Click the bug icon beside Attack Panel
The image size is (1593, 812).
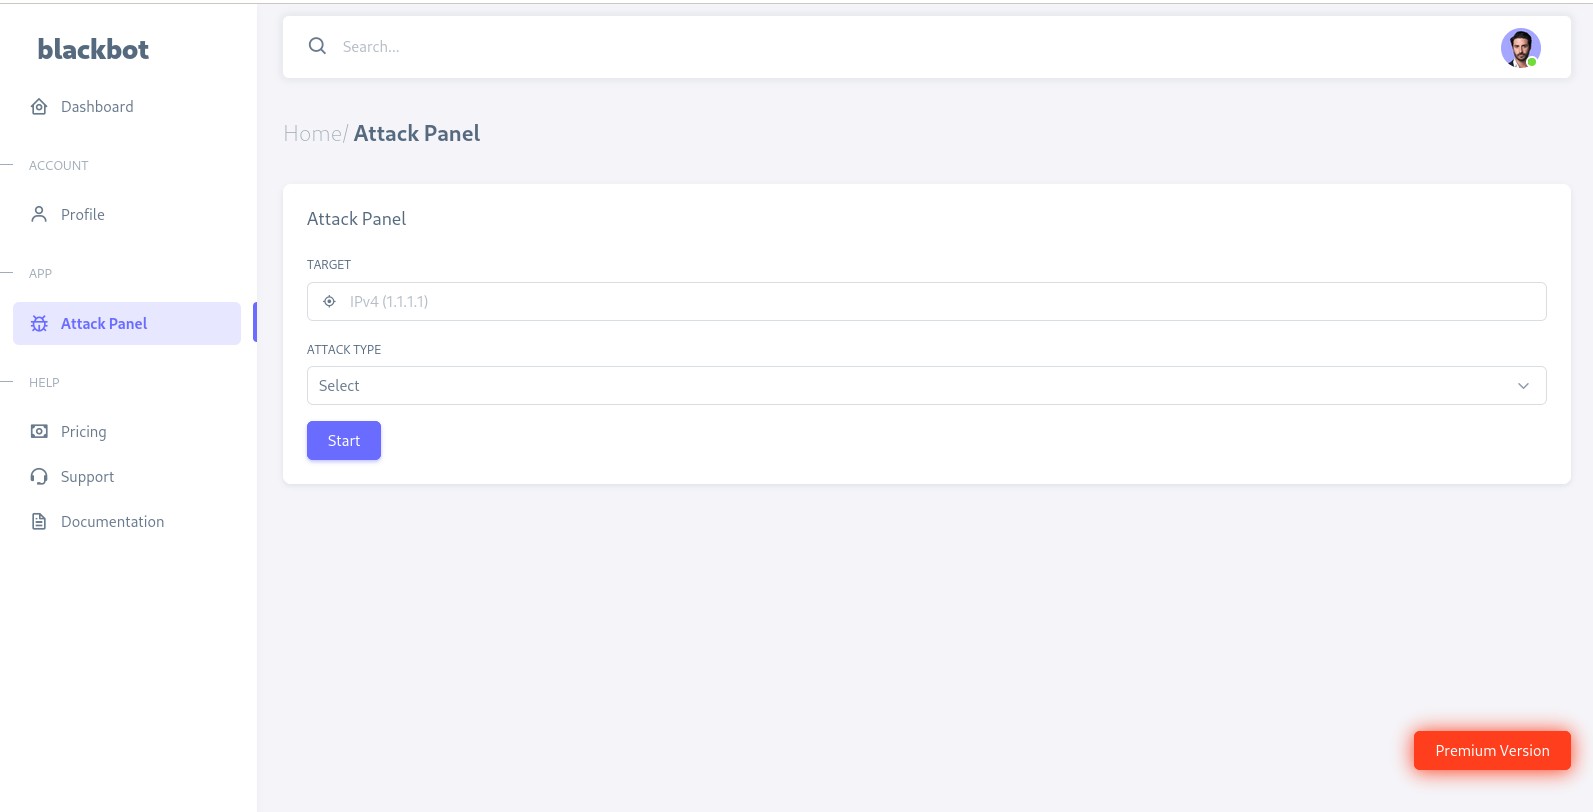[x=39, y=324]
